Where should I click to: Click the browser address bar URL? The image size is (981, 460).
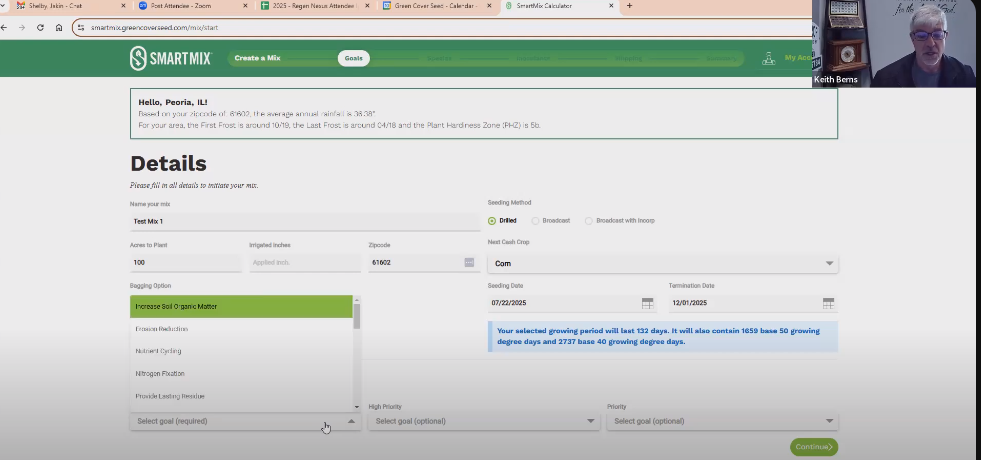(155, 28)
